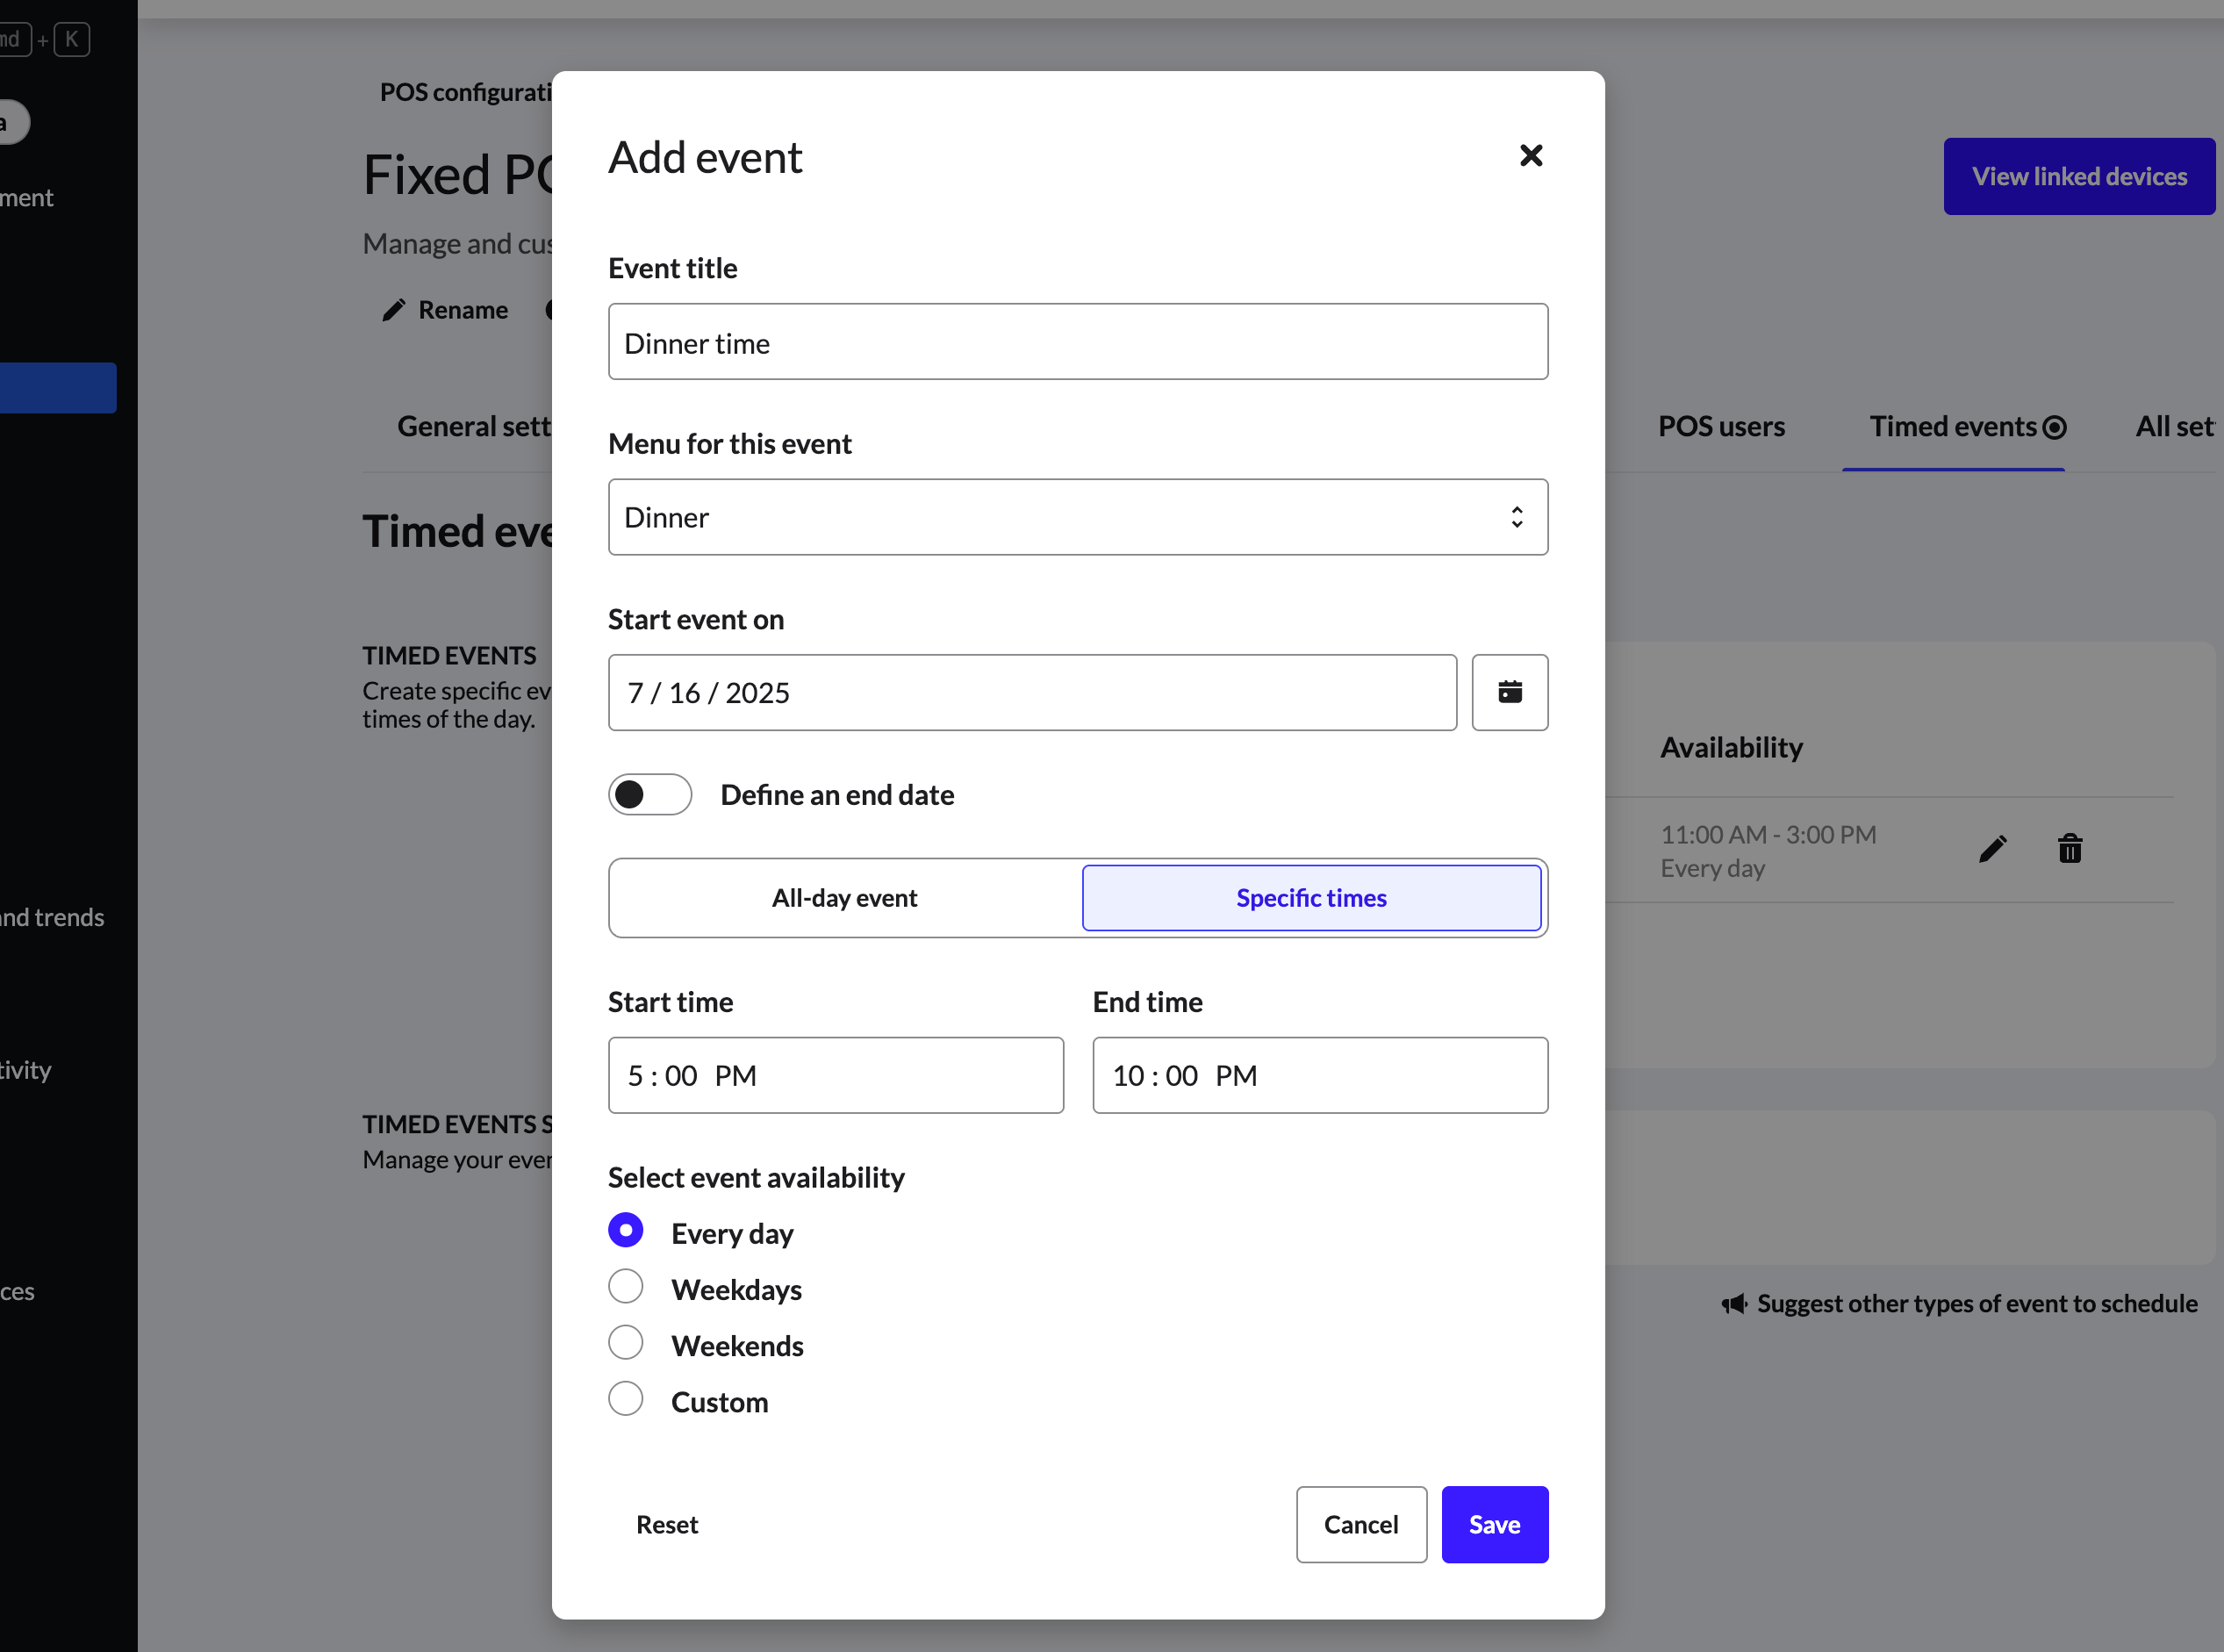Choose the Custom availability option

tap(626, 1399)
